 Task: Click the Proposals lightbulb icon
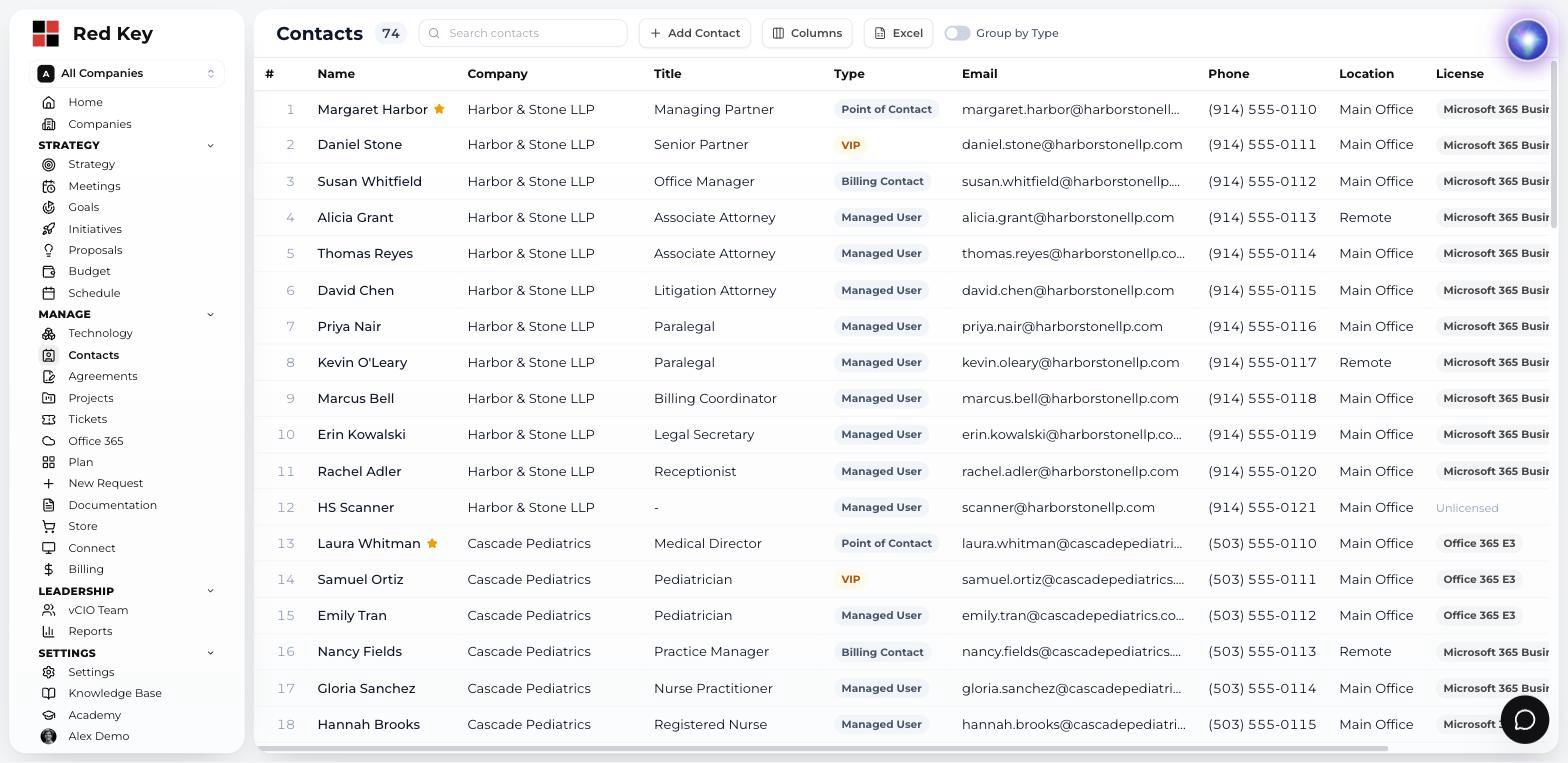pyautogui.click(x=48, y=250)
